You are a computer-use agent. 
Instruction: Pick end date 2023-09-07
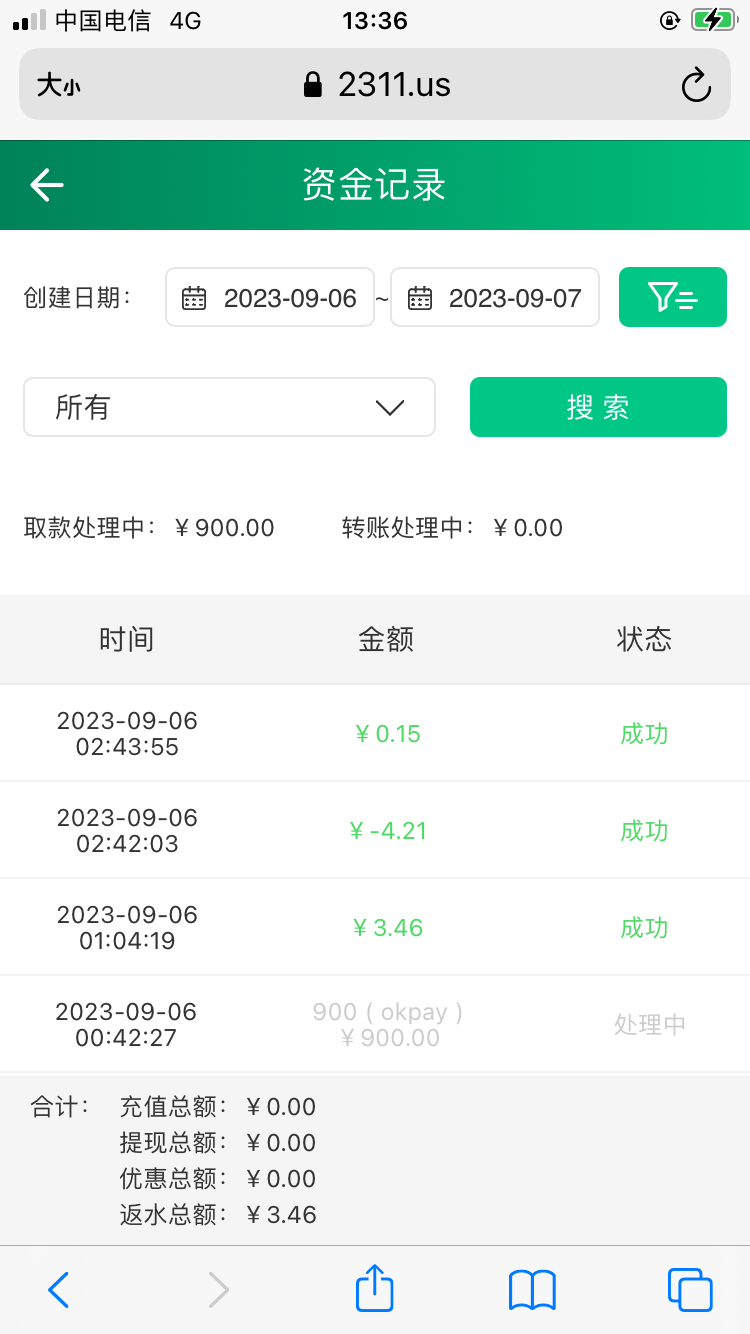(x=515, y=298)
